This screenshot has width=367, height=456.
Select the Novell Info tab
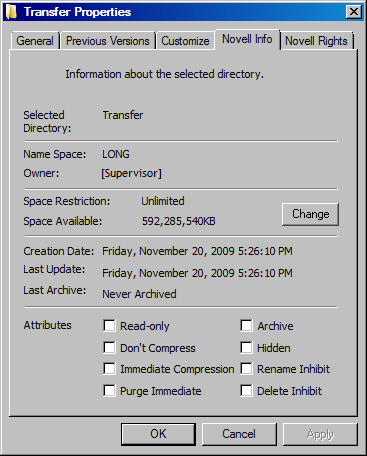tap(247, 39)
